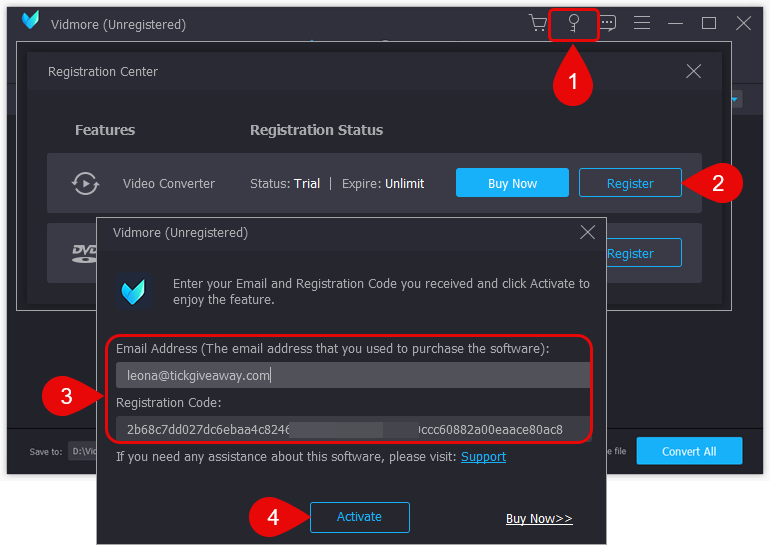Click the Video Converter feature icon
770x546 pixels.
pos(85,184)
